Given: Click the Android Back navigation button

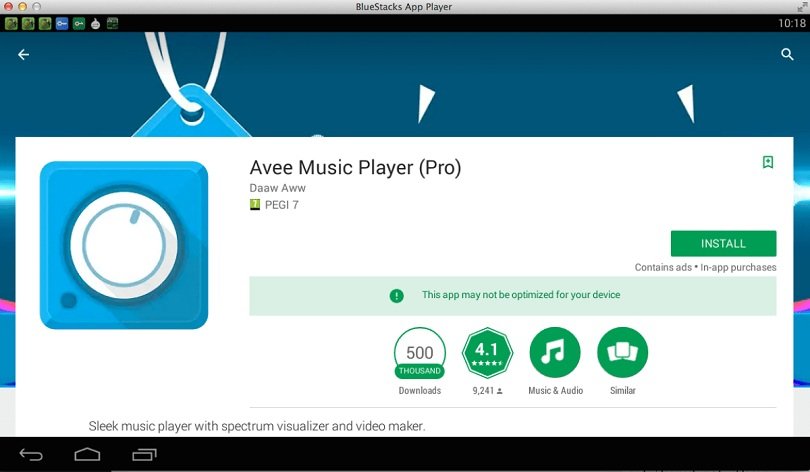Looking at the screenshot, I should [x=30, y=454].
